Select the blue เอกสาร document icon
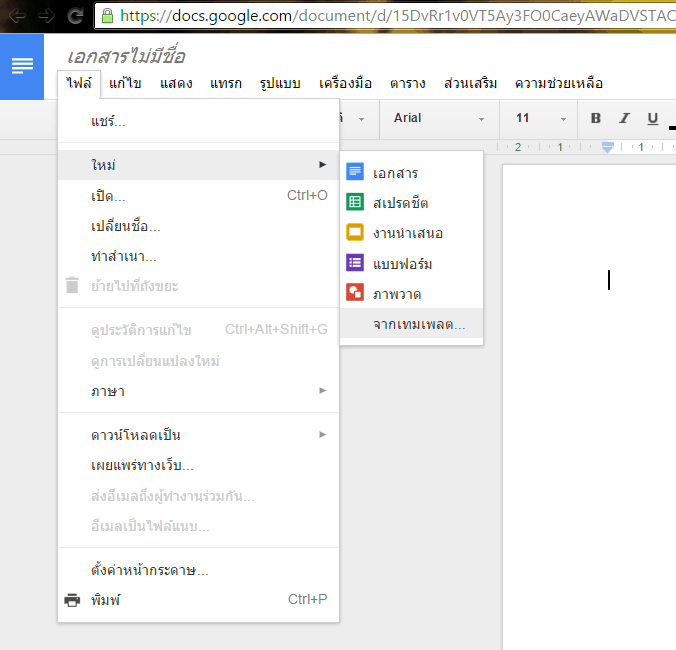676x650 pixels. (355, 172)
